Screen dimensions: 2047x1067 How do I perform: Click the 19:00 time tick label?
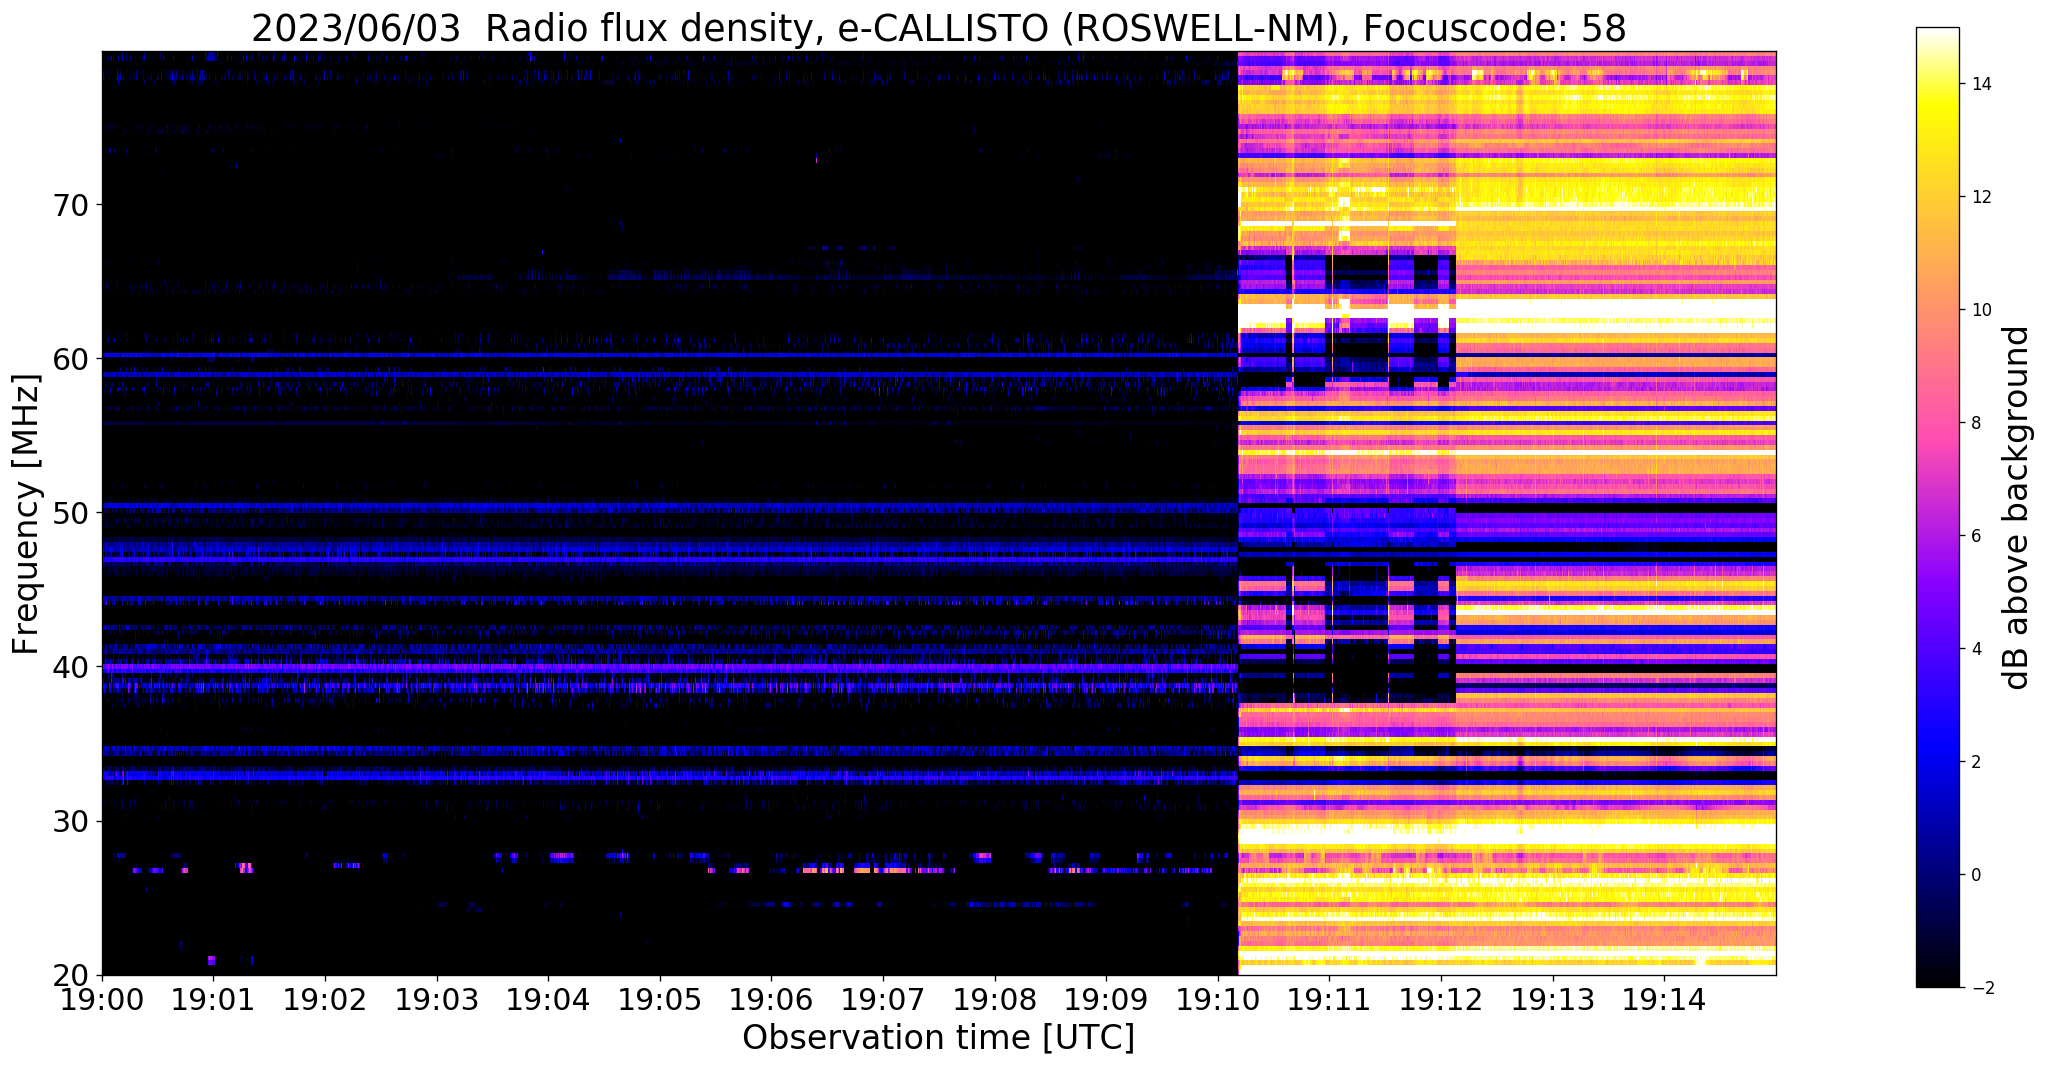(x=102, y=999)
